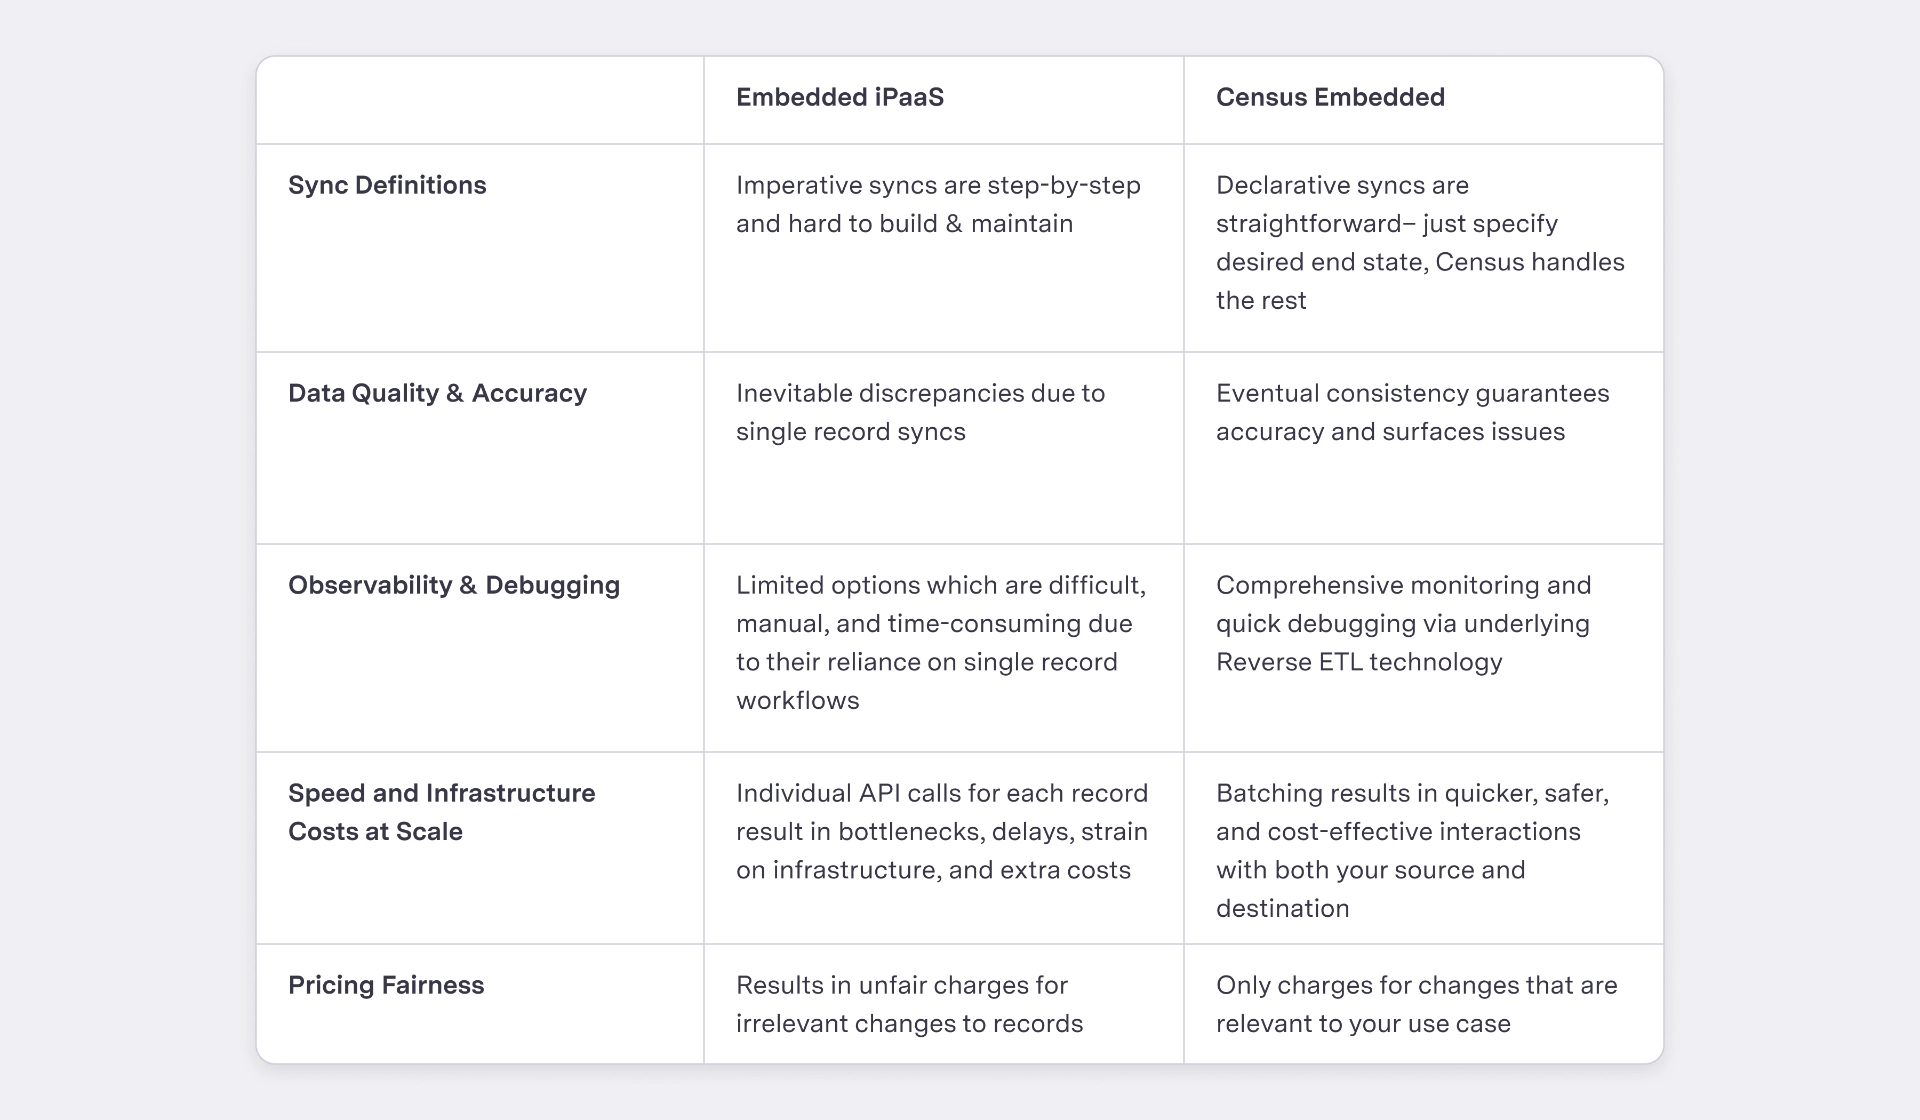Image resolution: width=1920 pixels, height=1120 pixels.
Task: Select the Data Quality & Accuracy label
Action: (437, 393)
